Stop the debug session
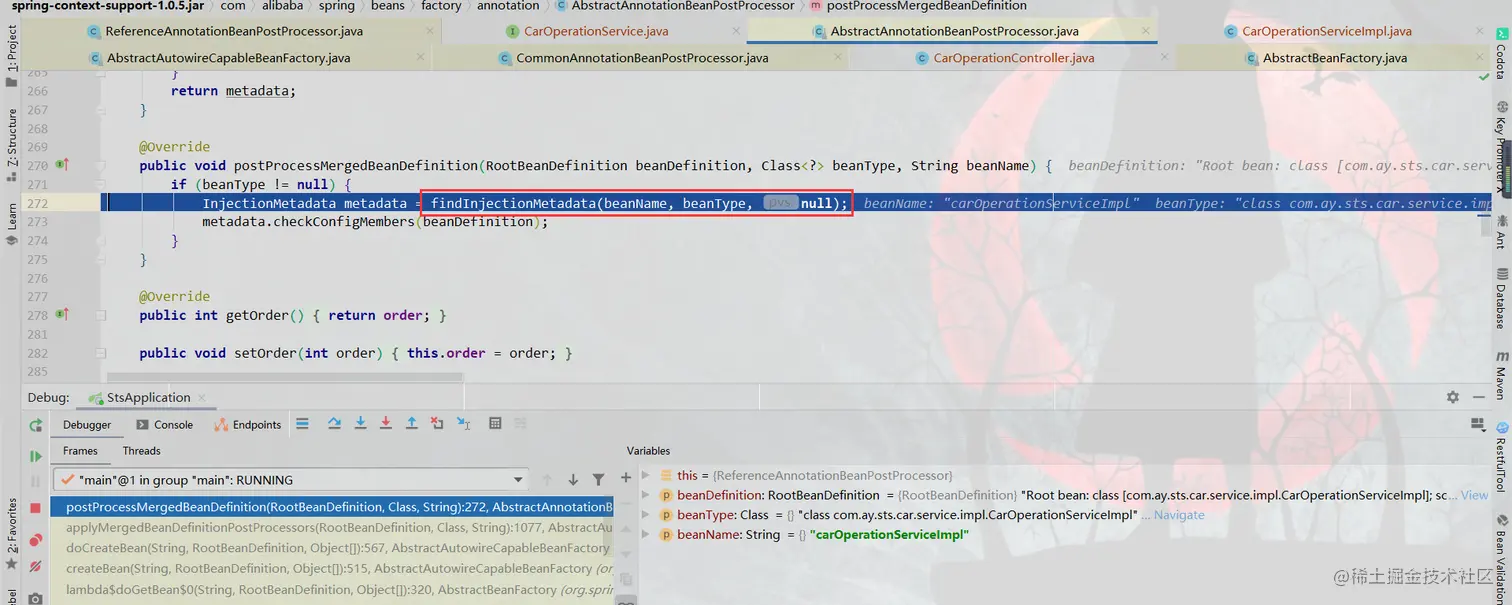The image size is (1512, 605). [36, 508]
